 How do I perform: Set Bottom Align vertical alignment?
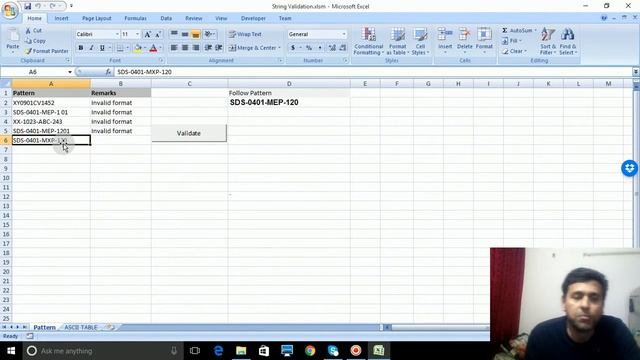click(x=196, y=34)
